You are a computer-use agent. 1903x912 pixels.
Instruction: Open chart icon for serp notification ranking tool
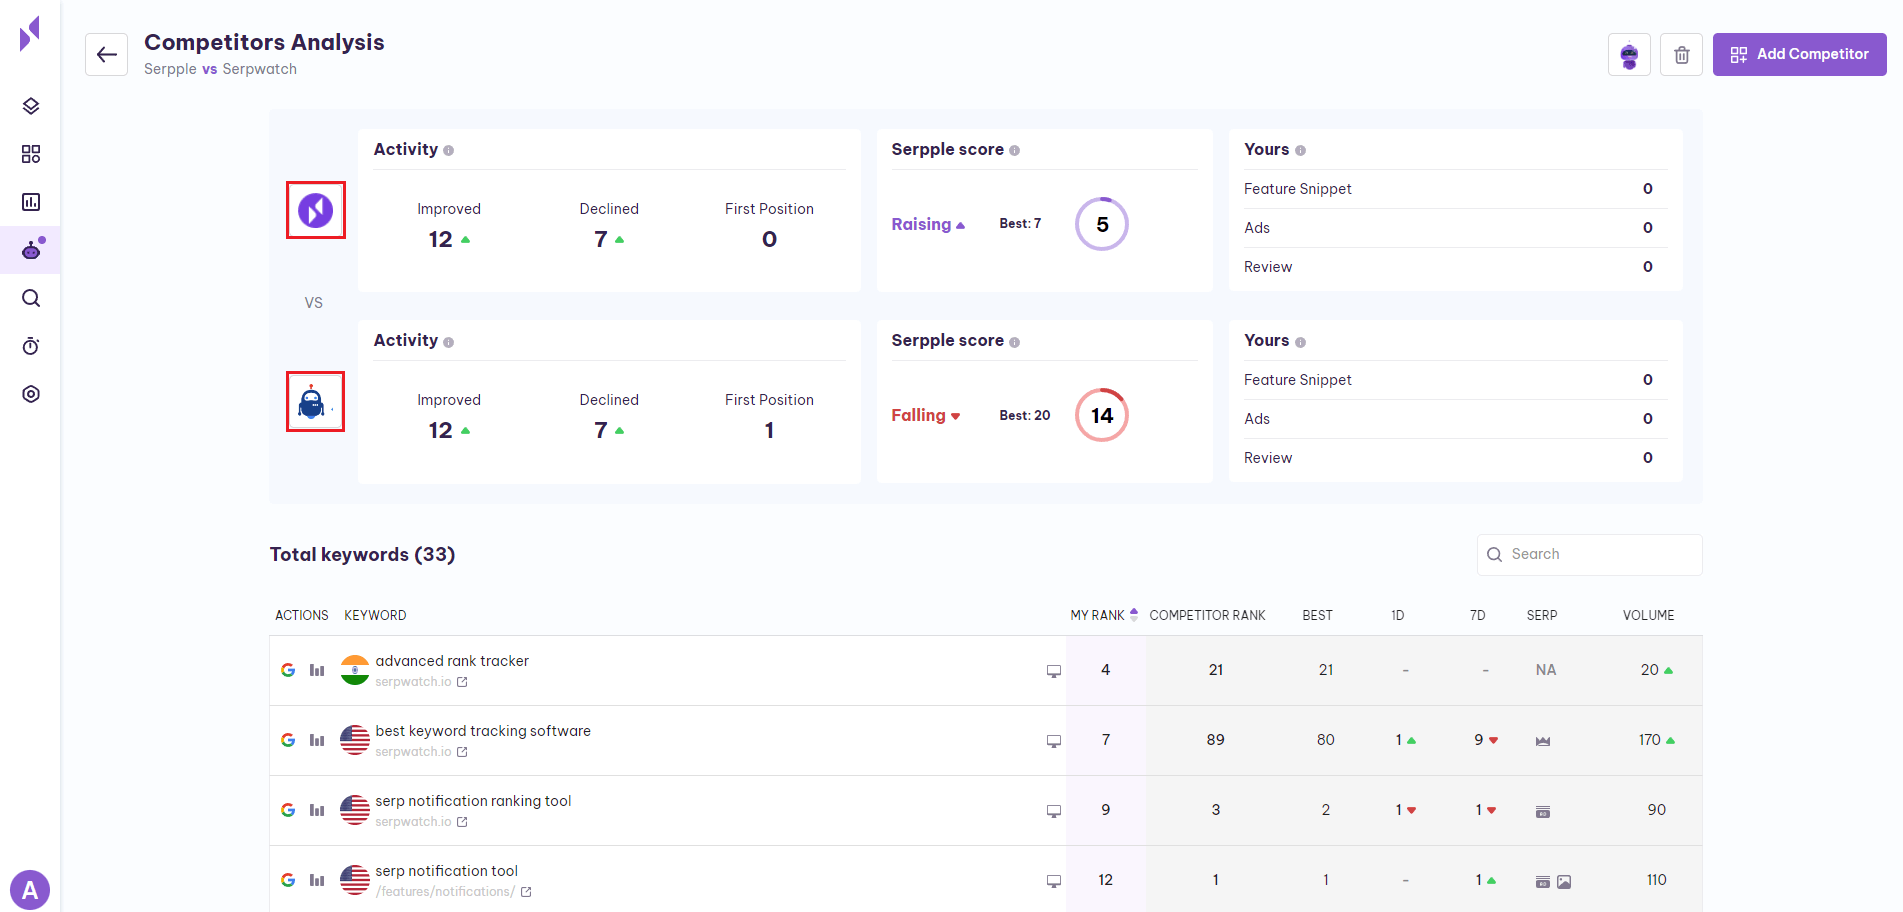click(x=317, y=810)
